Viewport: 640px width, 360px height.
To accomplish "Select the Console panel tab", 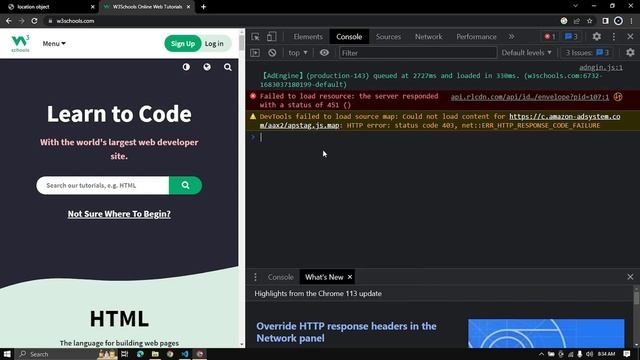I will point(349,37).
